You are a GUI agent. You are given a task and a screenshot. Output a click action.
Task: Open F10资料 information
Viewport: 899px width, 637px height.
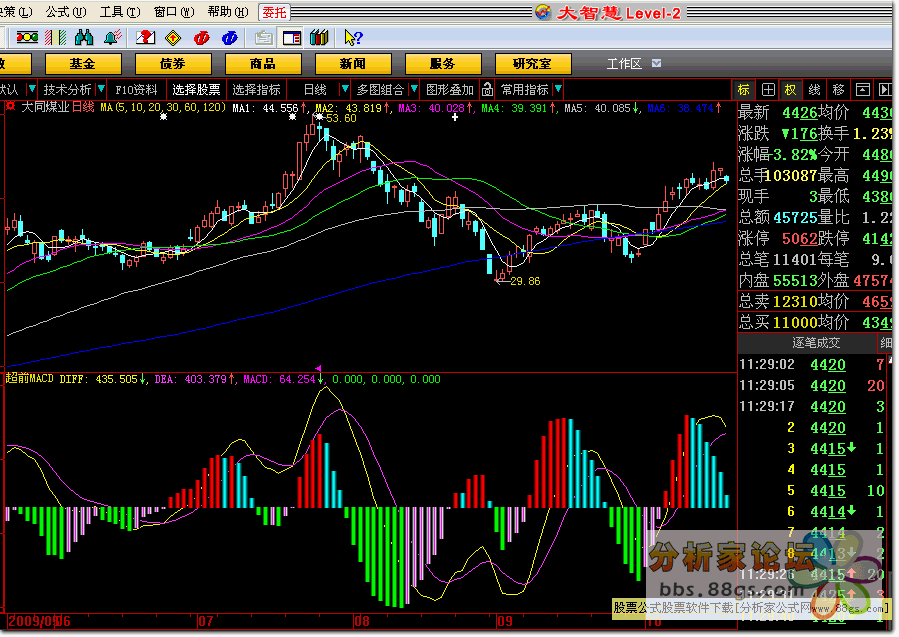[x=136, y=89]
